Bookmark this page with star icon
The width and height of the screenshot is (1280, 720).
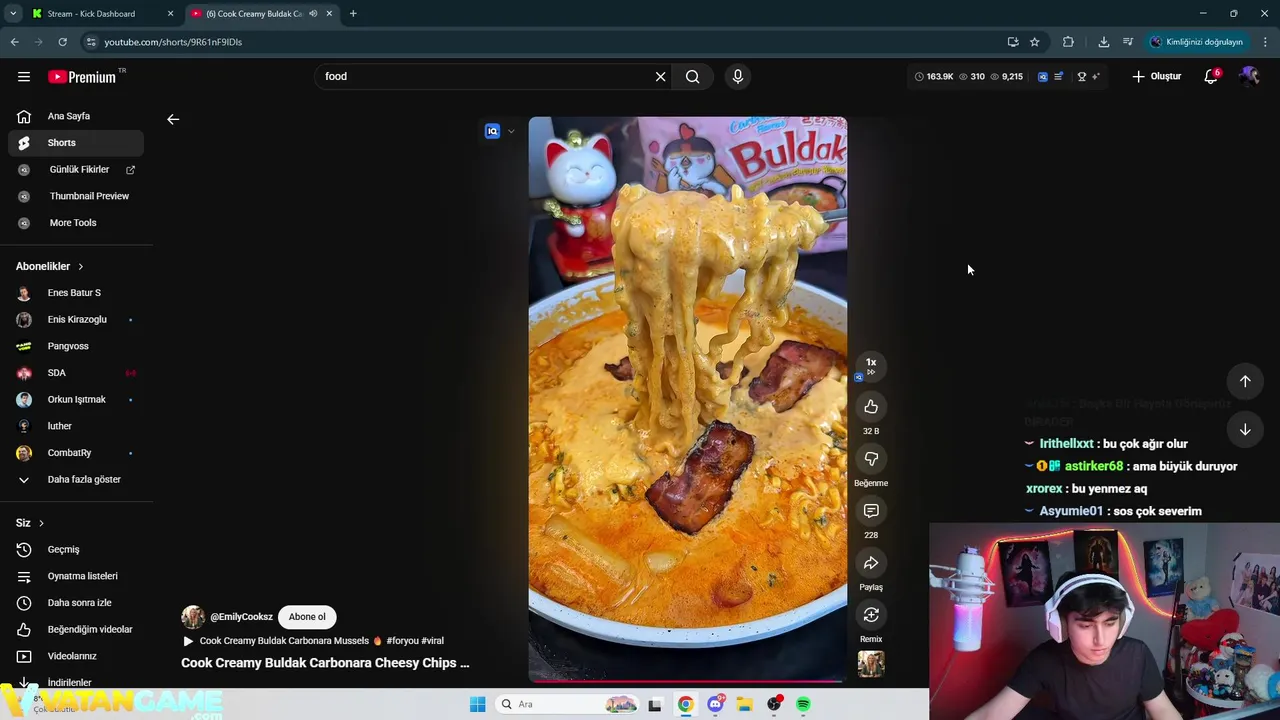[x=1035, y=42]
